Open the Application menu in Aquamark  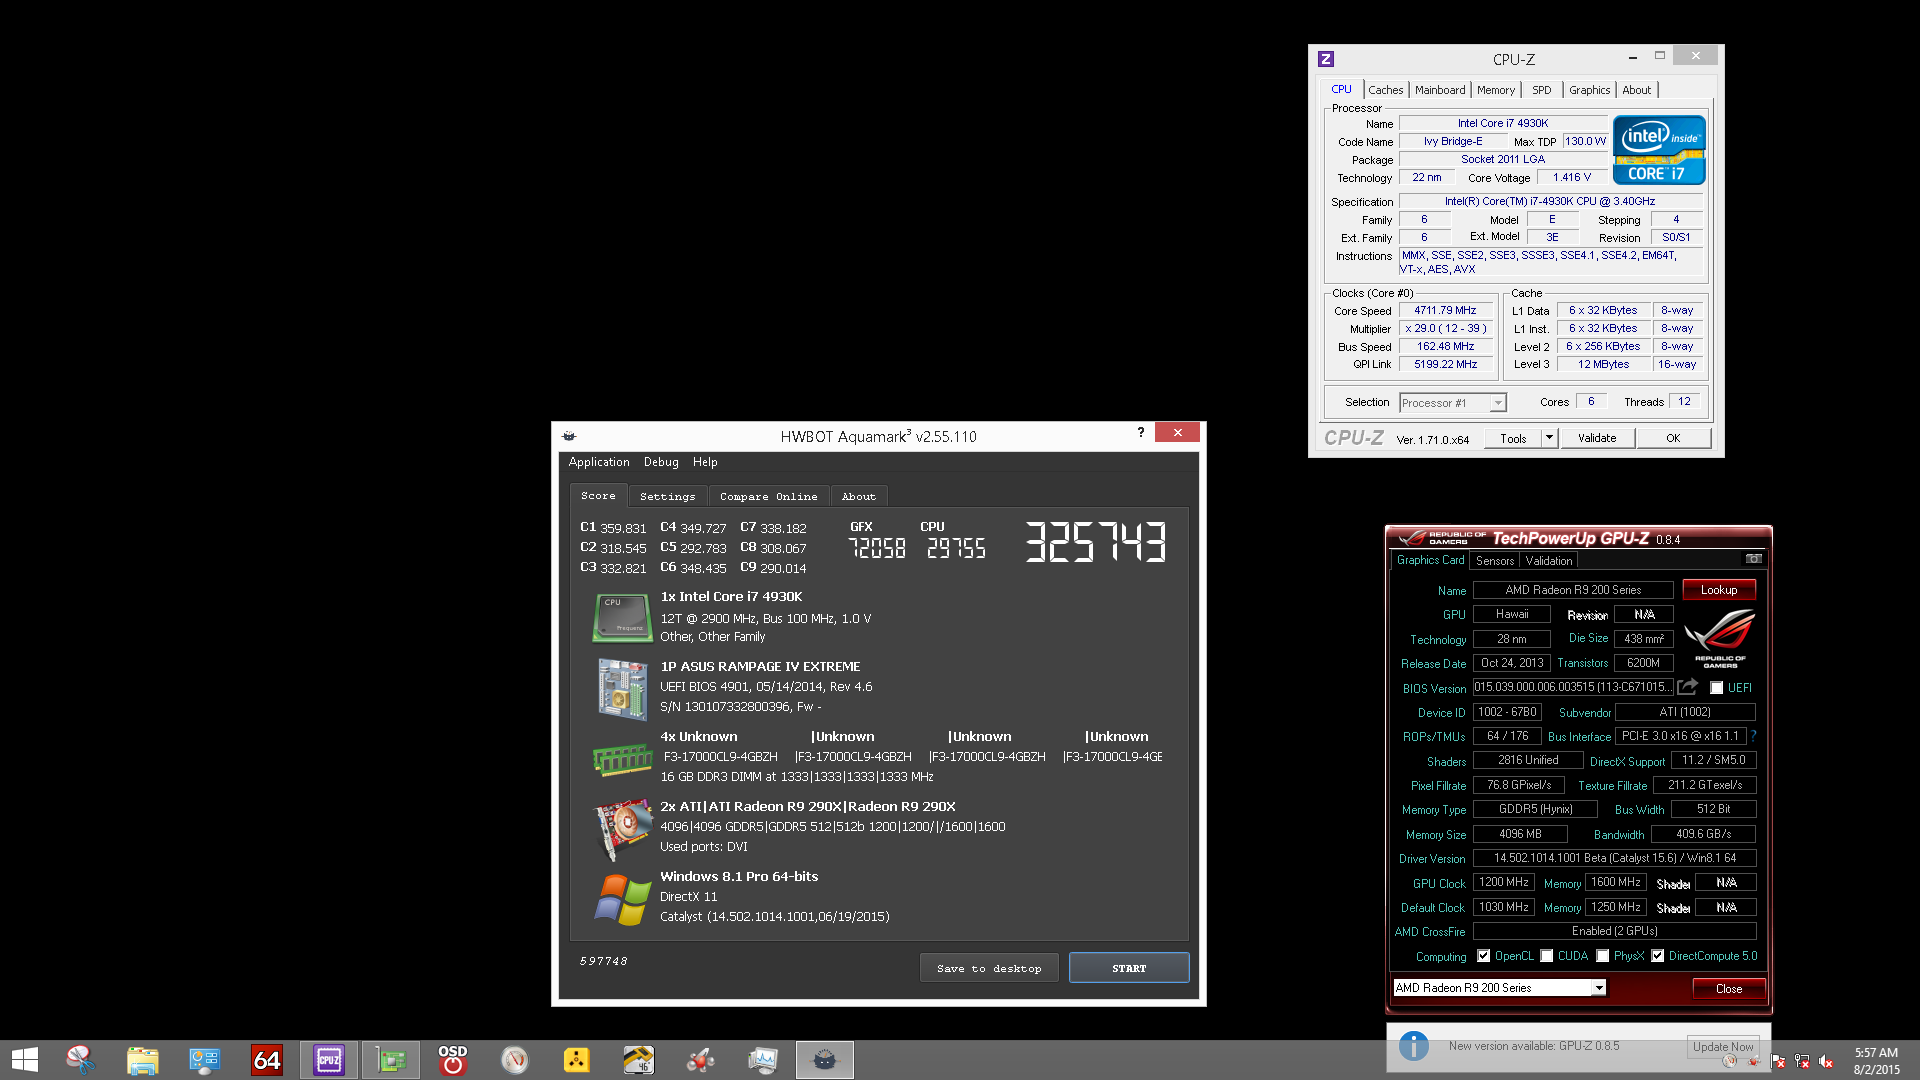click(599, 462)
